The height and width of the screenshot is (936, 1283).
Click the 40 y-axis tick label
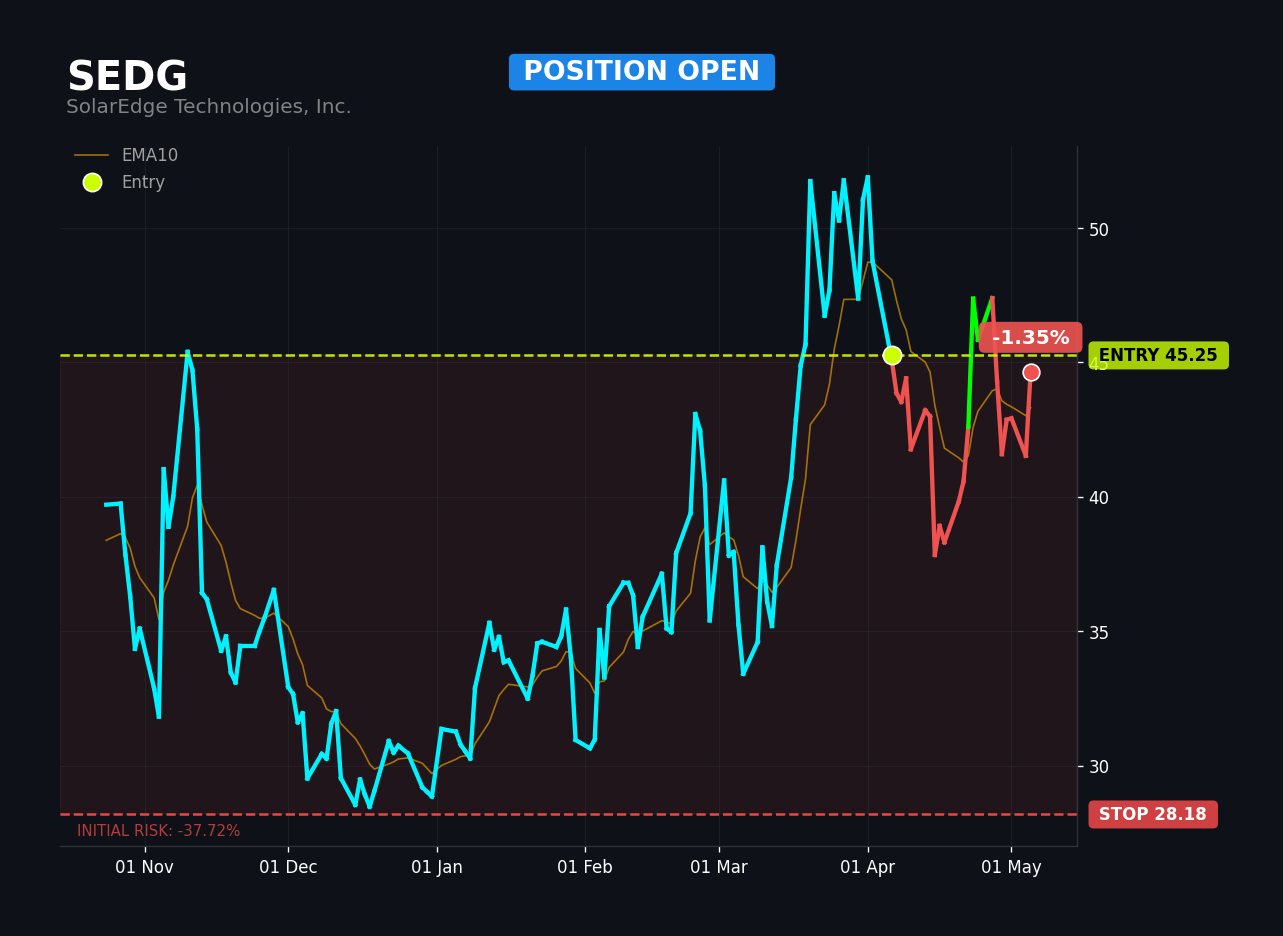click(1099, 497)
